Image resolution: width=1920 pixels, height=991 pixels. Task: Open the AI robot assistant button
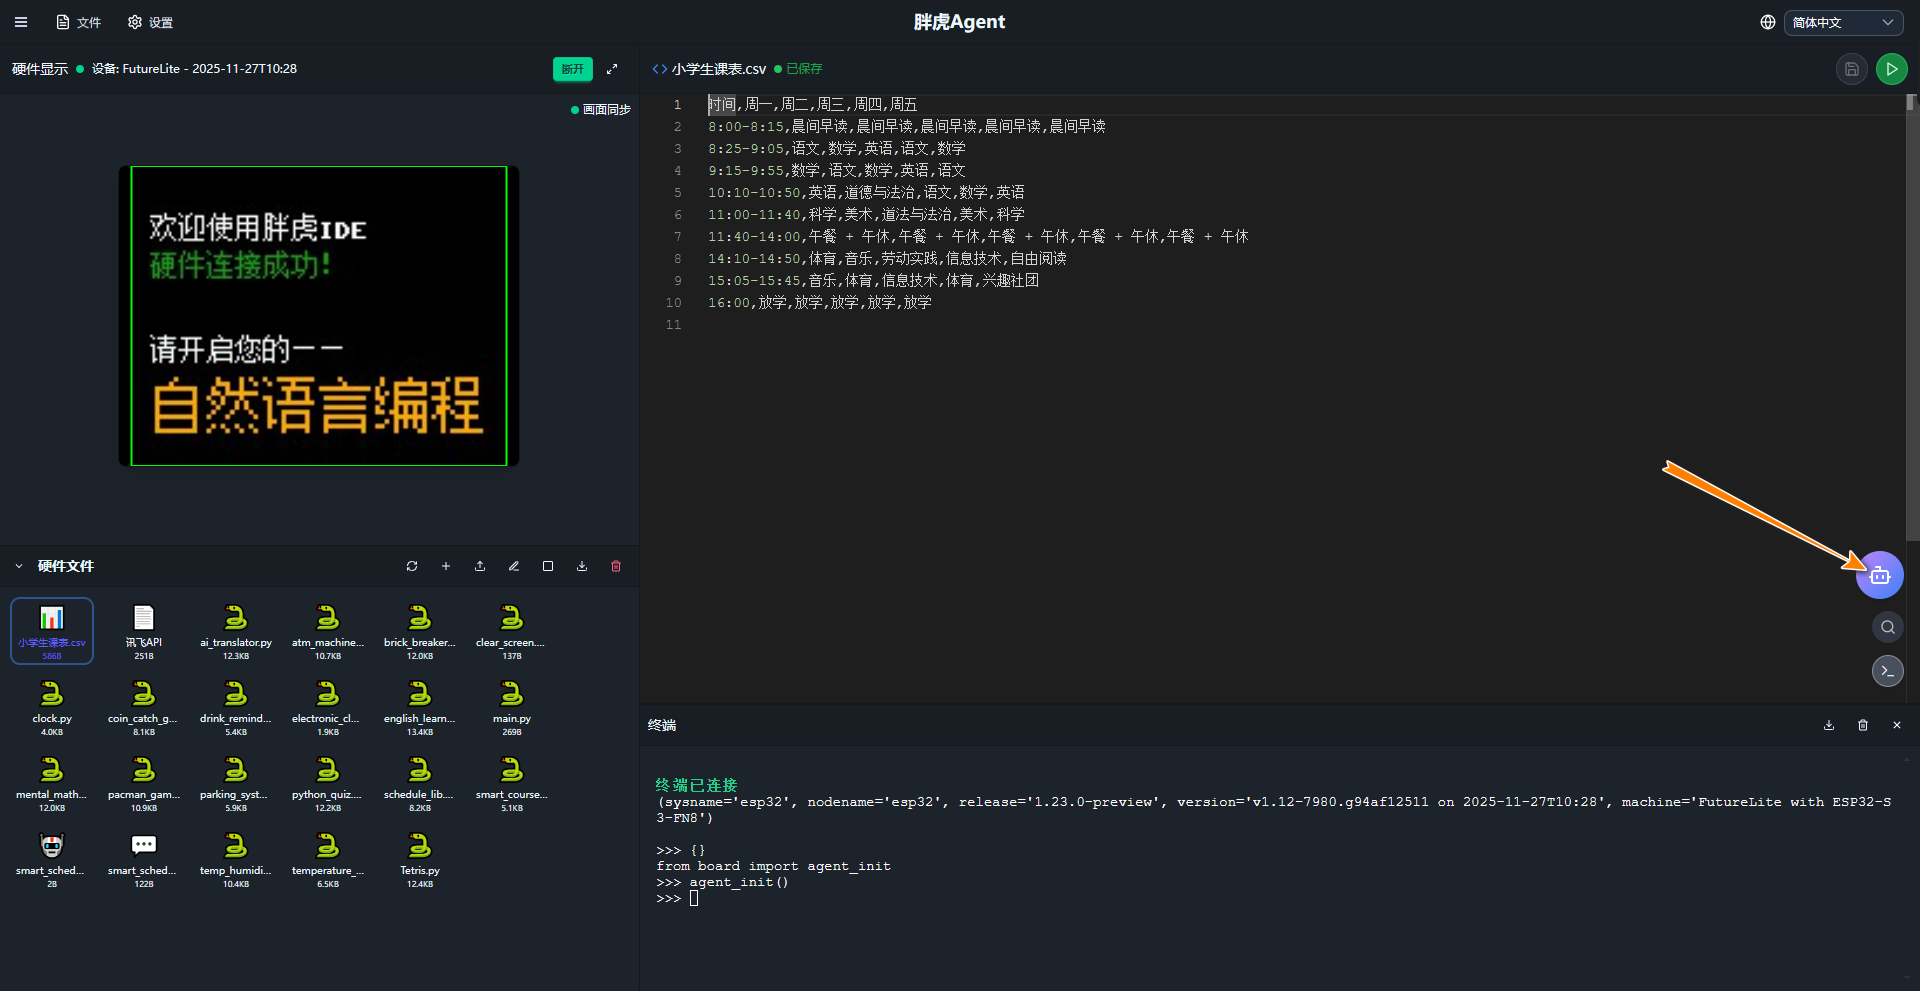1879,575
